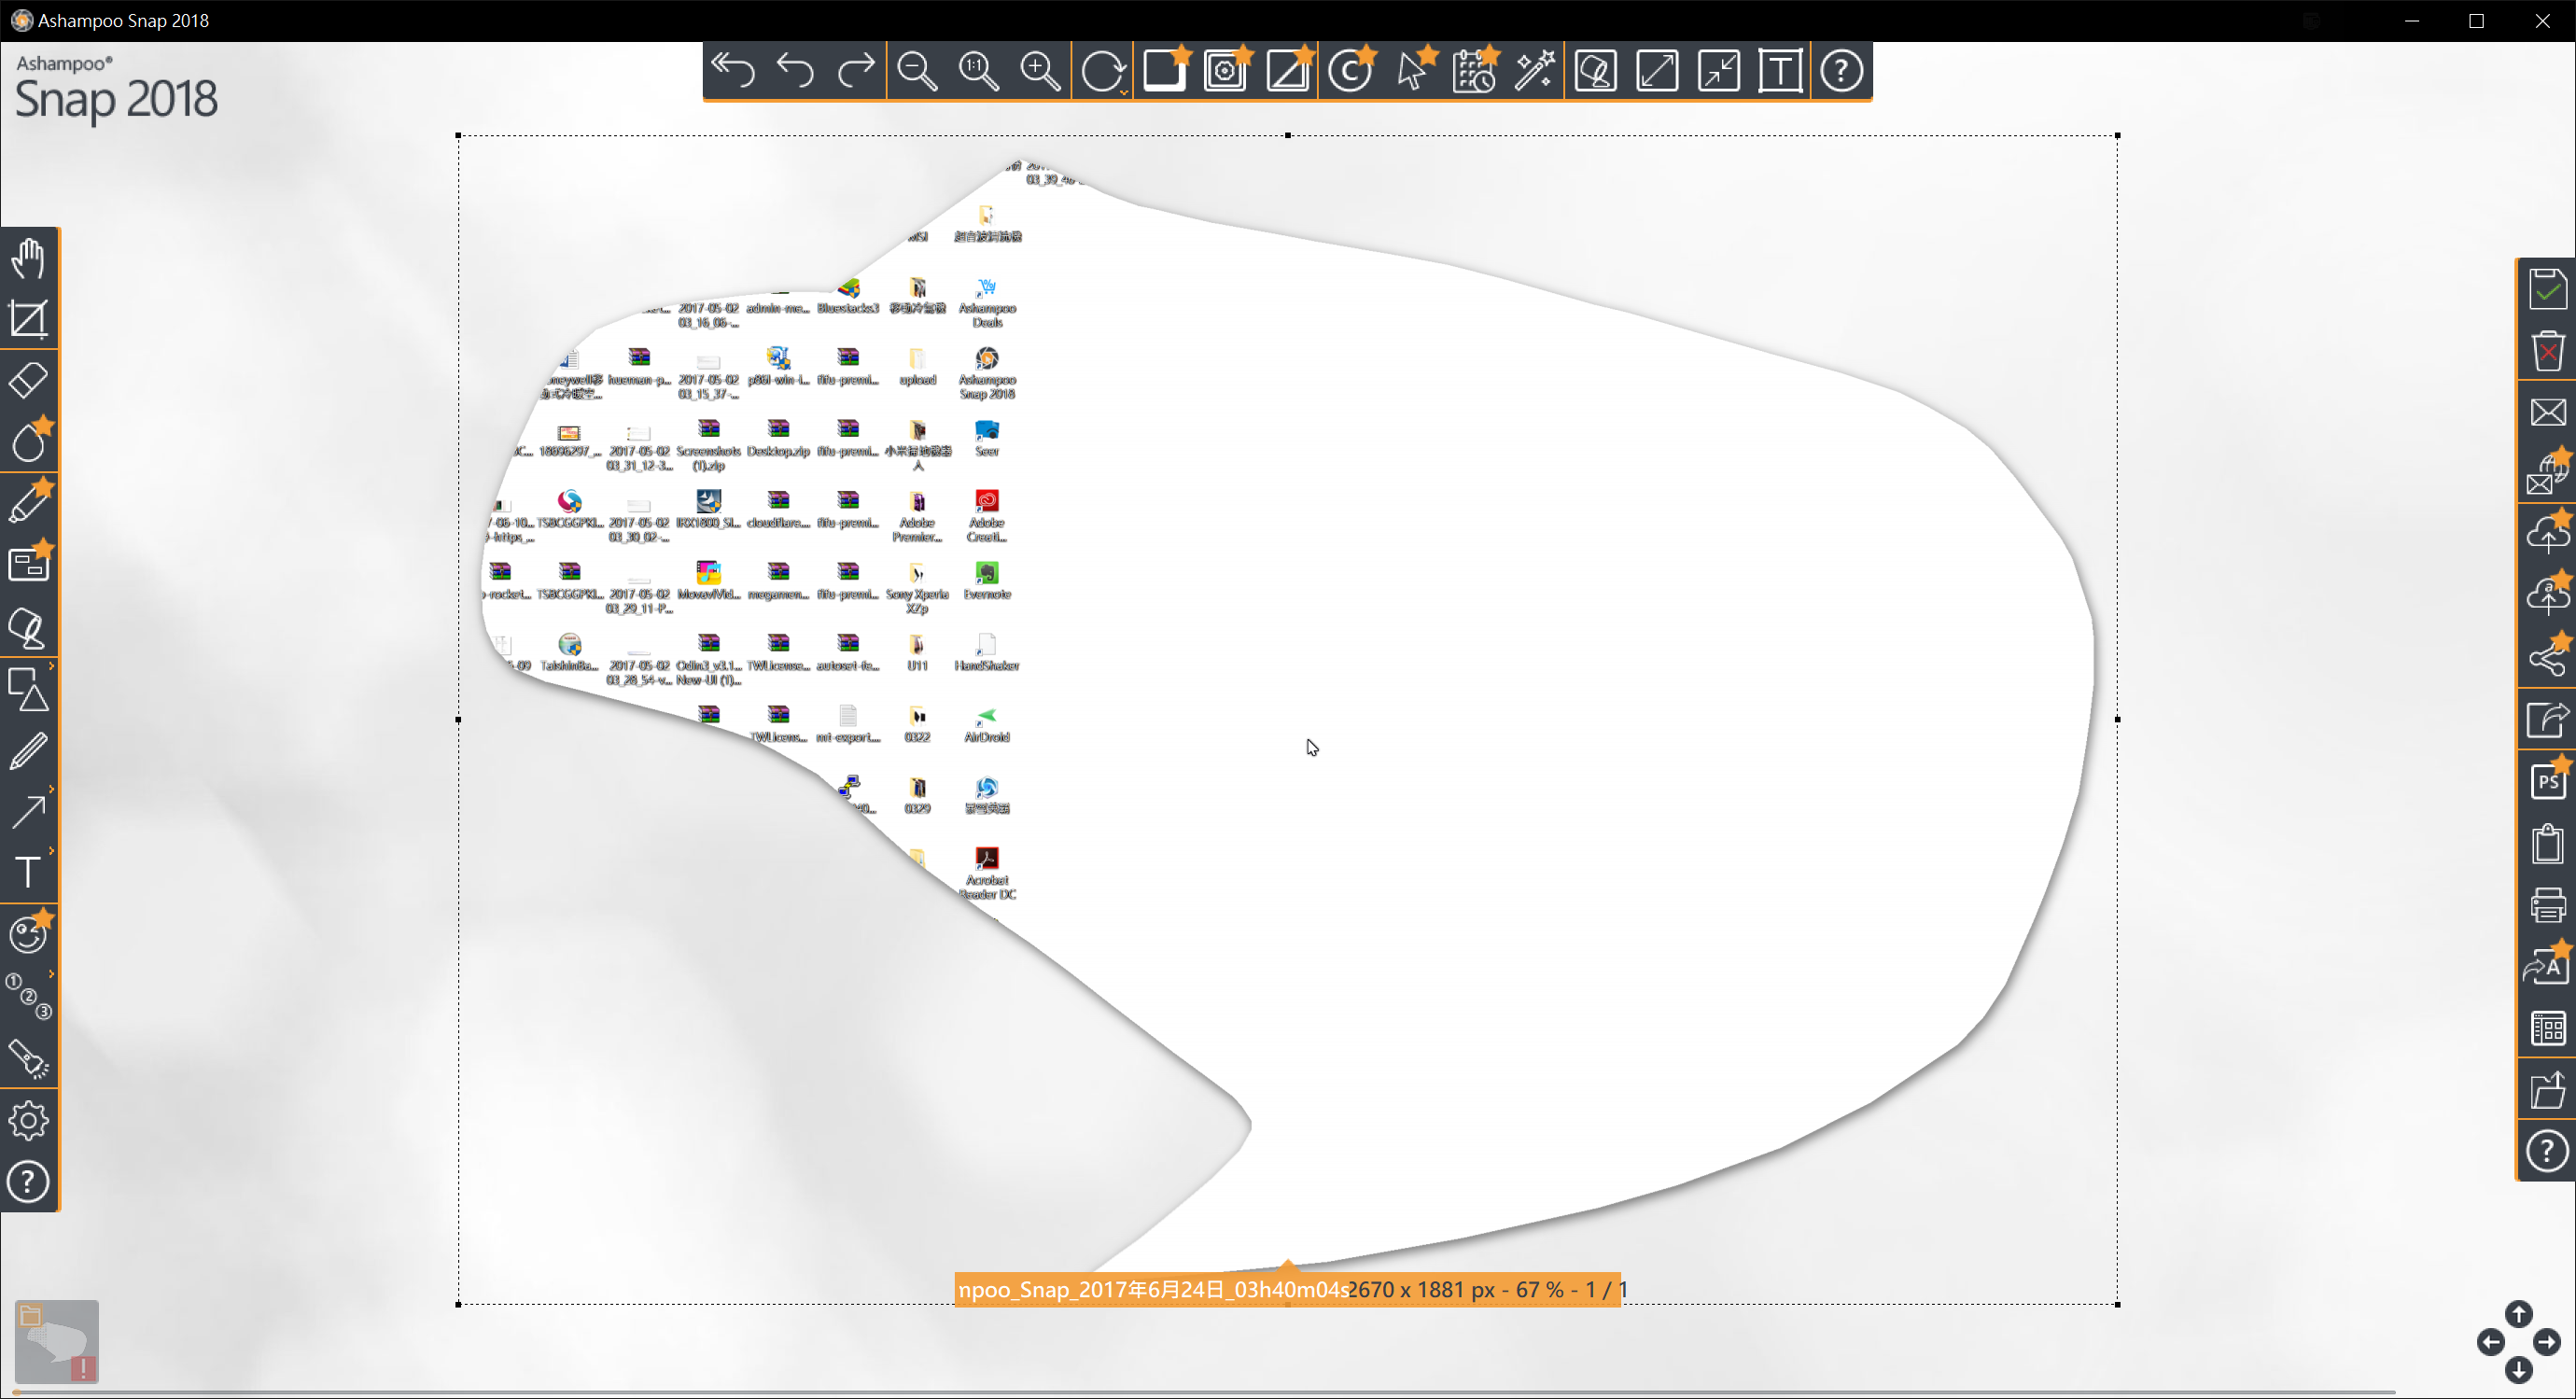Screen dimensions: 2576x1399
Task: Select the Eraser tool
Action: [x=28, y=381]
